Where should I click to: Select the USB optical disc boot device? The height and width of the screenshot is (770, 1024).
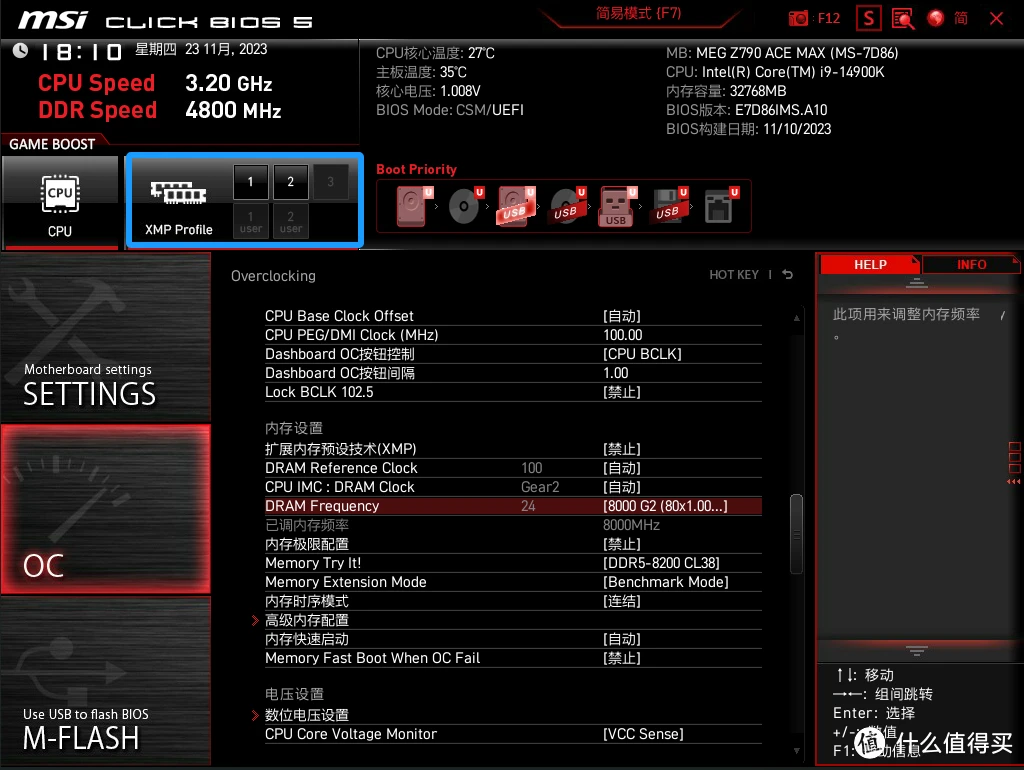coord(568,206)
